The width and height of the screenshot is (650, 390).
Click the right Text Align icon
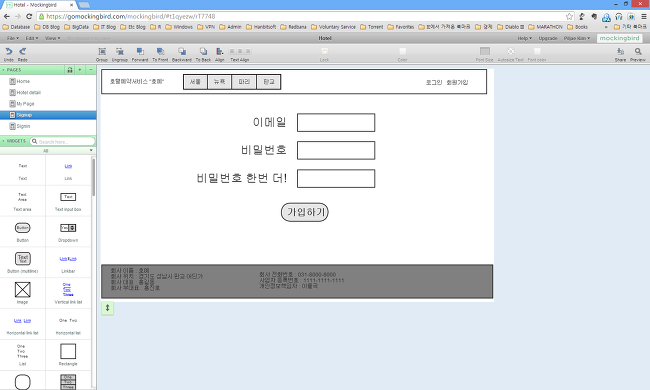click(x=247, y=51)
